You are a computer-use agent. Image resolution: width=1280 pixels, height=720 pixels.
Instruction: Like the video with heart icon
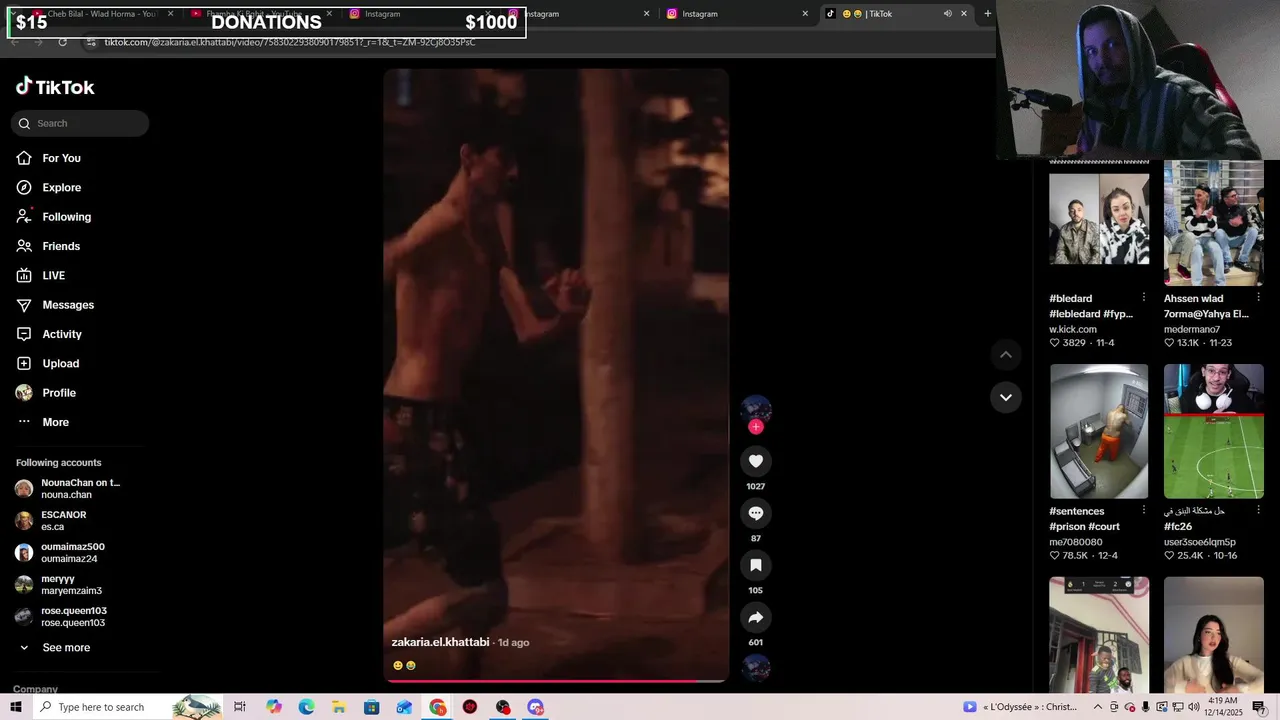click(756, 461)
